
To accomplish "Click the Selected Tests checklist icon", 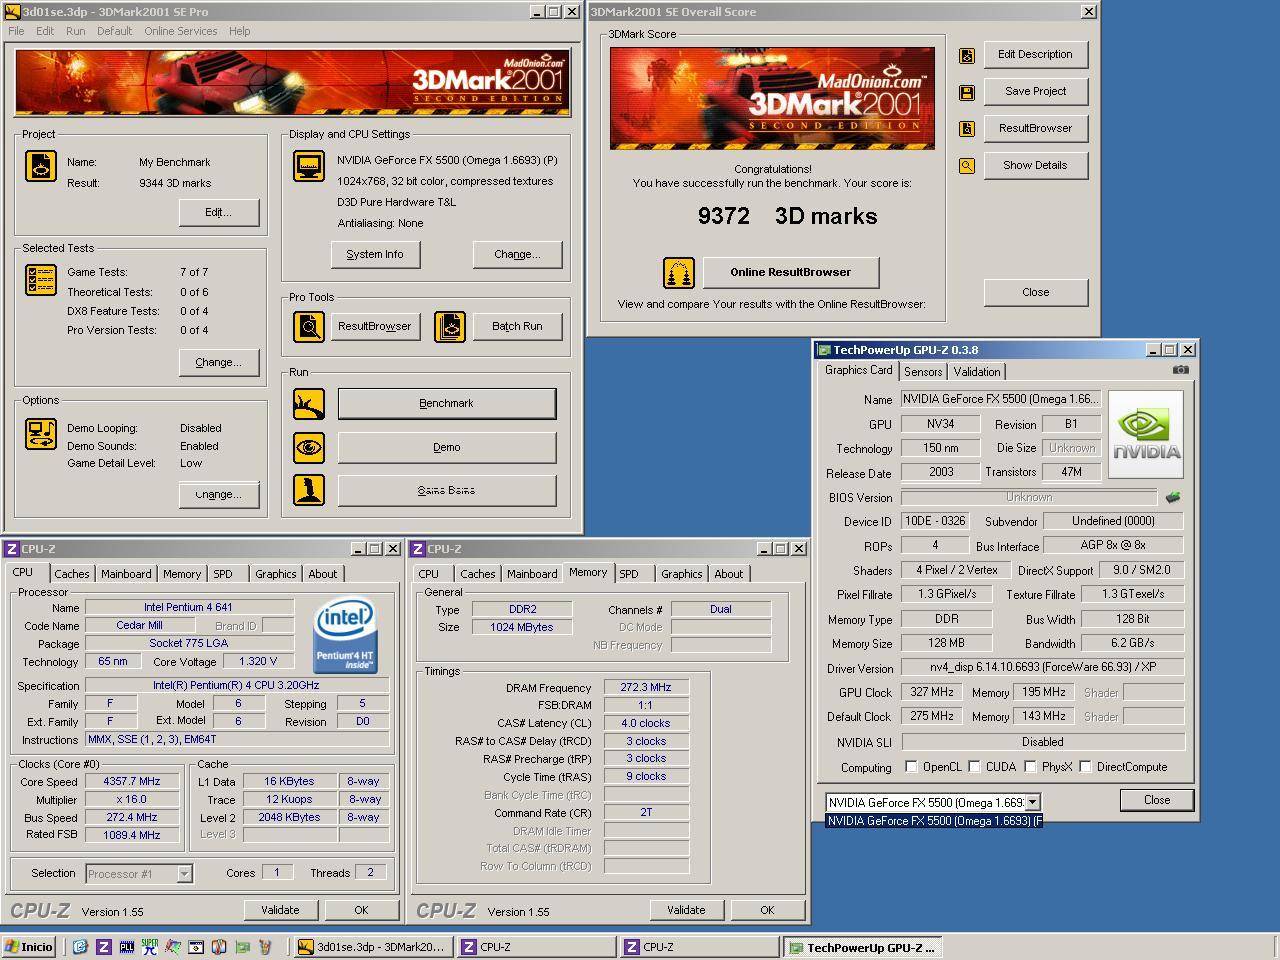I will click(x=41, y=280).
